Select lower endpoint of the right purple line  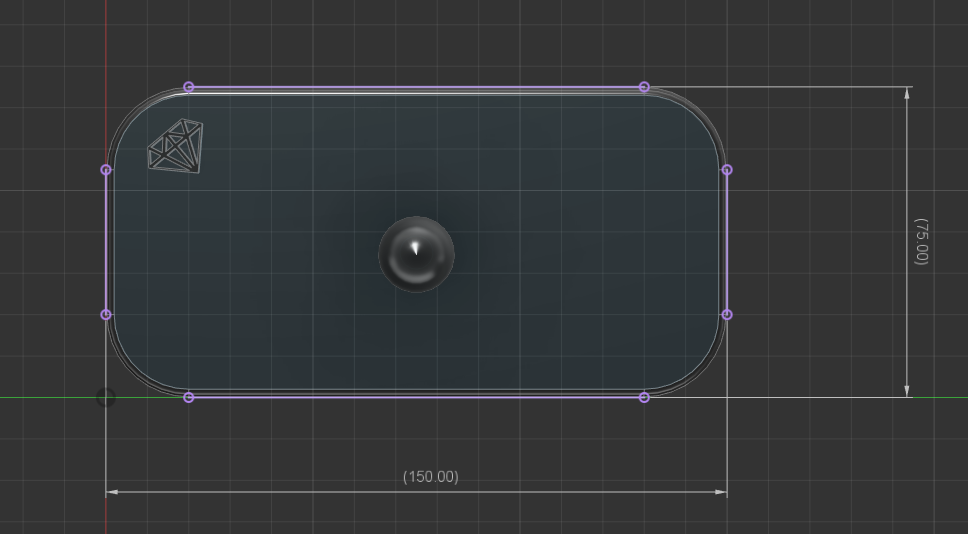click(x=727, y=315)
